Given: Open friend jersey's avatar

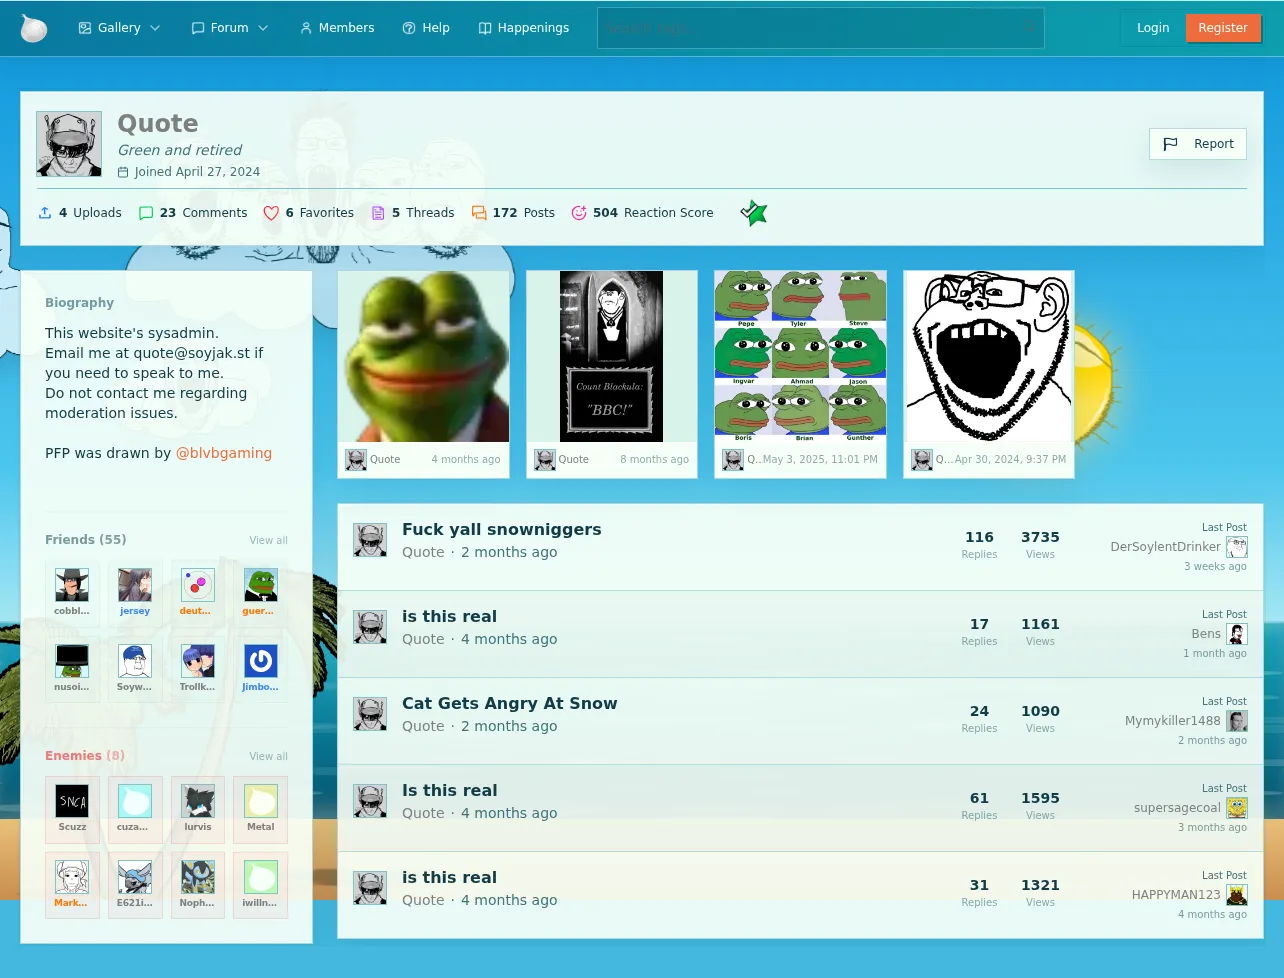Looking at the screenshot, I should click(x=135, y=585).
